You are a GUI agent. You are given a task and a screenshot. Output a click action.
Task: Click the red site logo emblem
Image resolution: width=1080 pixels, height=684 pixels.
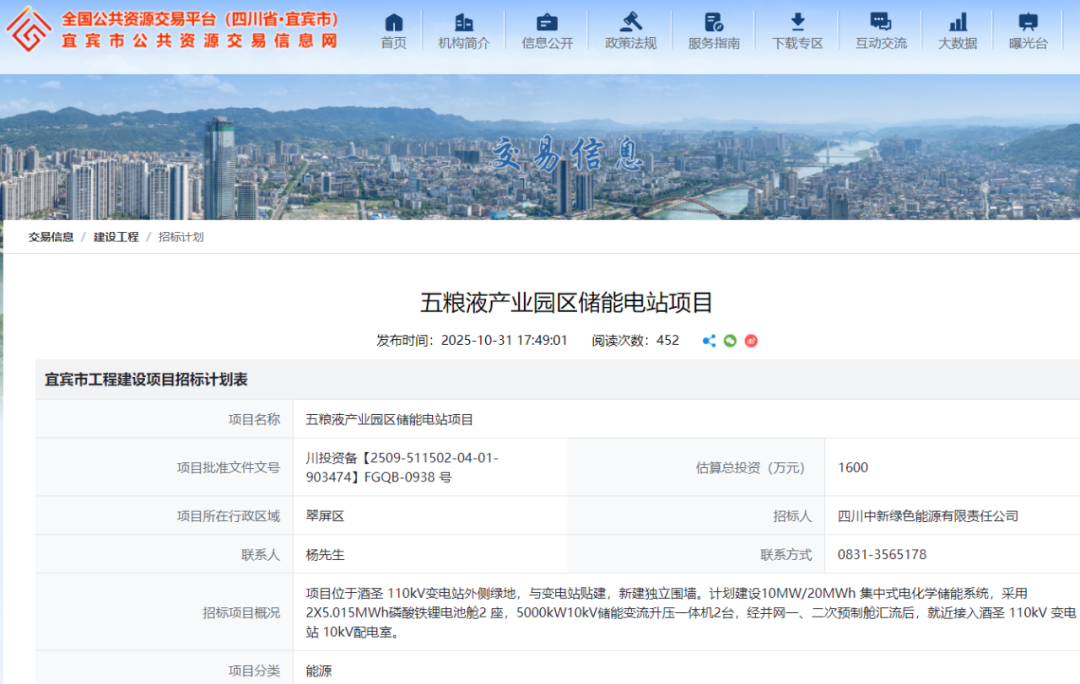(28, 29)
